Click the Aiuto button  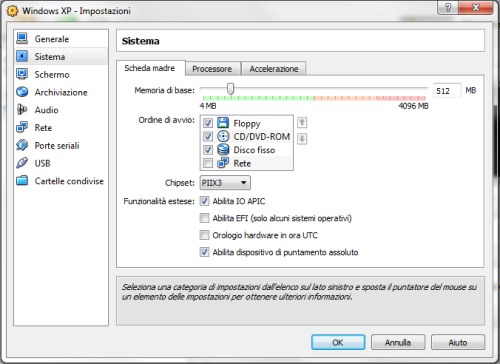click(458, 342)
